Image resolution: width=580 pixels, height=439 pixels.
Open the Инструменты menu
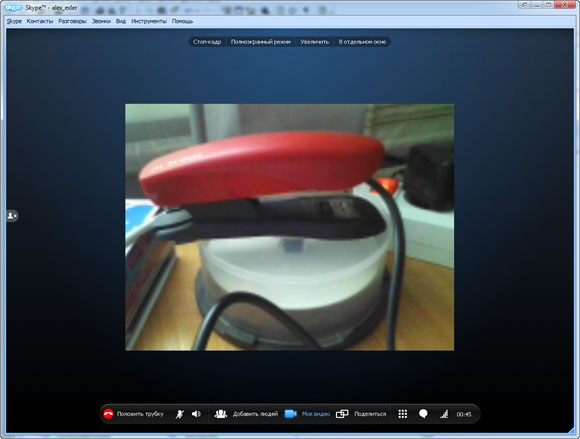(149, 21)
